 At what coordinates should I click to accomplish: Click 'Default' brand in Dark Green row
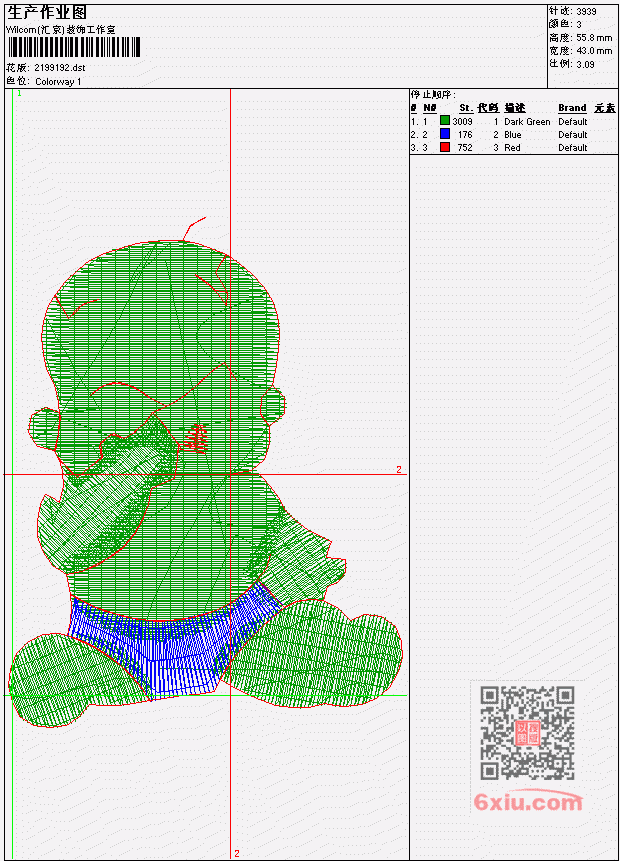[573, 121]
